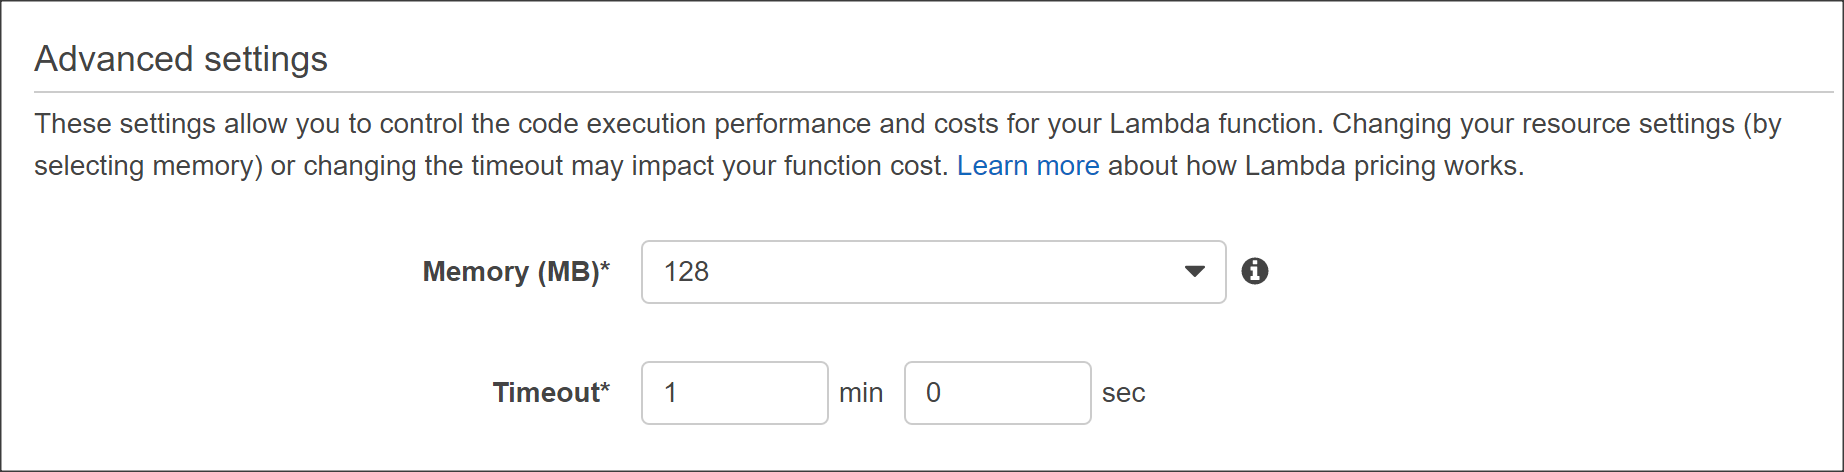This screenshot has height=472, width=1844.
Task: Click the asterisk after Memory (MB)
Action: pyautogui.click(x=605, y=266)
